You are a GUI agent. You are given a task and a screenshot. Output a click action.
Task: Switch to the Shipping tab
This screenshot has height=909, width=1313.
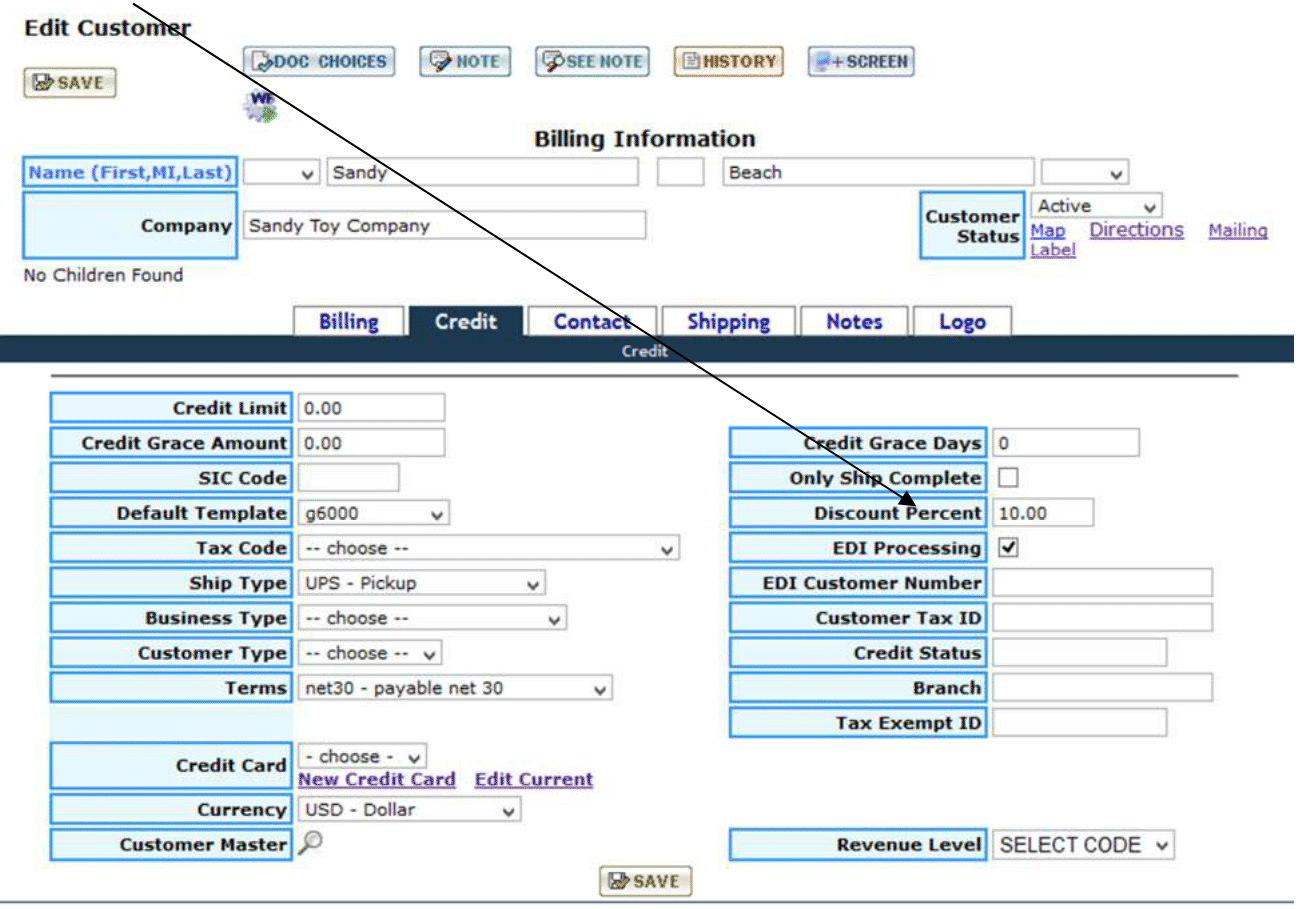pos(728,322)
